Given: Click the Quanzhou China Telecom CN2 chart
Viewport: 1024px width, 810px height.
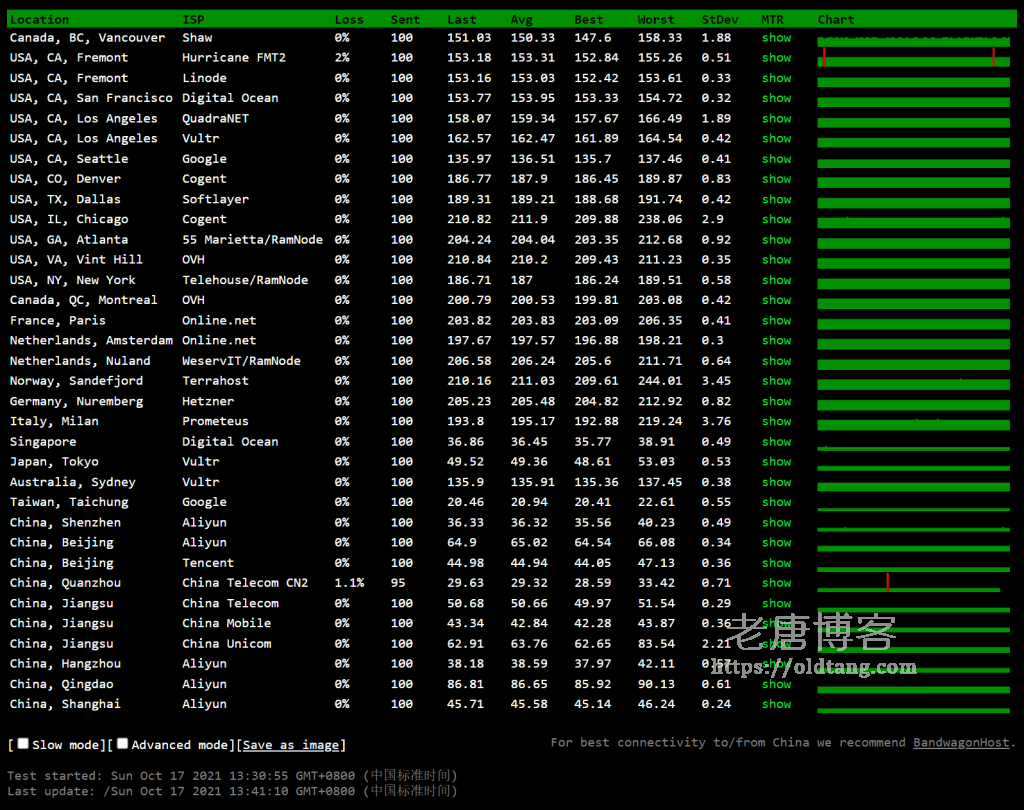Looking at the screenshot, I should pyautogui.click(x=909, y=583).
